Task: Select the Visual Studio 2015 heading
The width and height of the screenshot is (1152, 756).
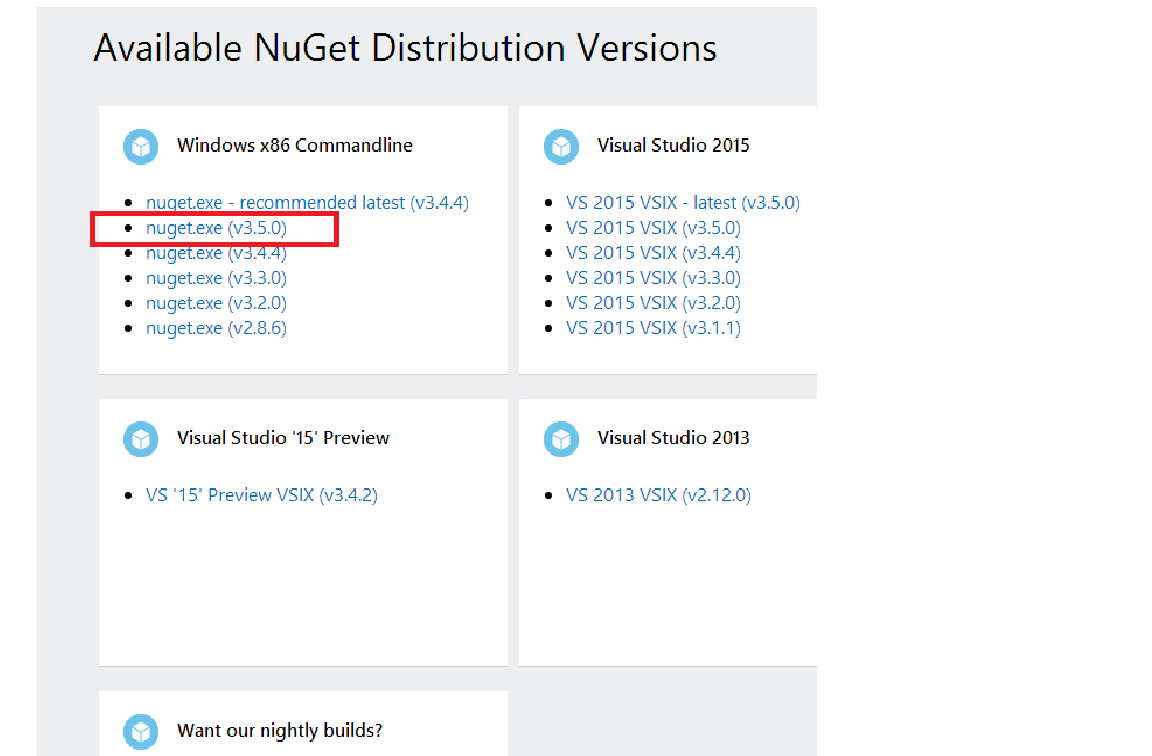Action: point(673,145)
